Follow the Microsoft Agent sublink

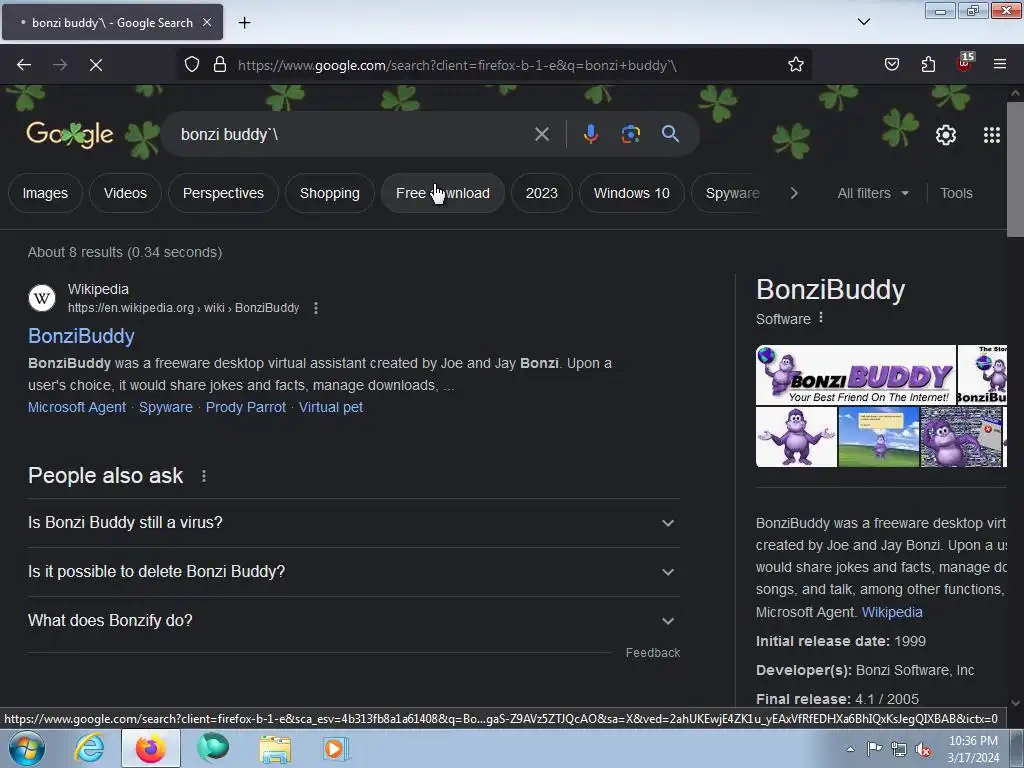point(77,407)
